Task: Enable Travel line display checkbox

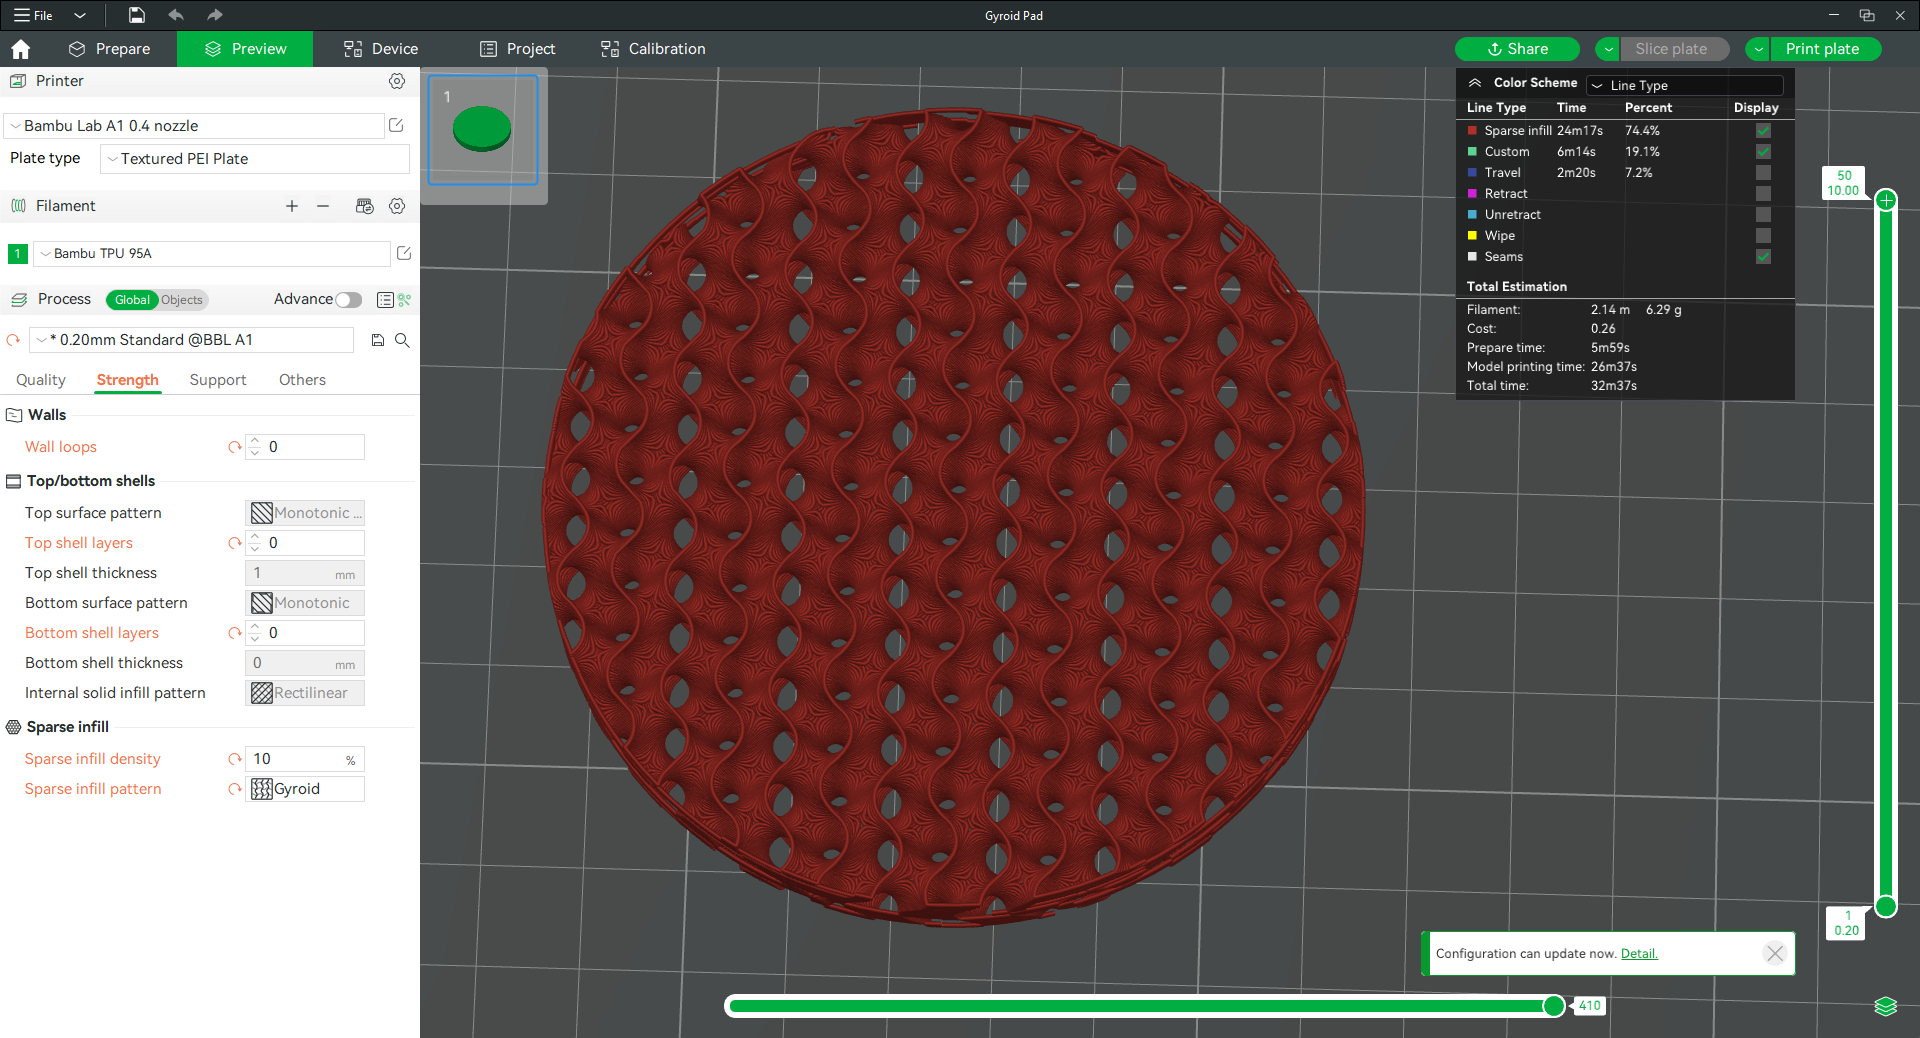Action: click(1763, 173)
